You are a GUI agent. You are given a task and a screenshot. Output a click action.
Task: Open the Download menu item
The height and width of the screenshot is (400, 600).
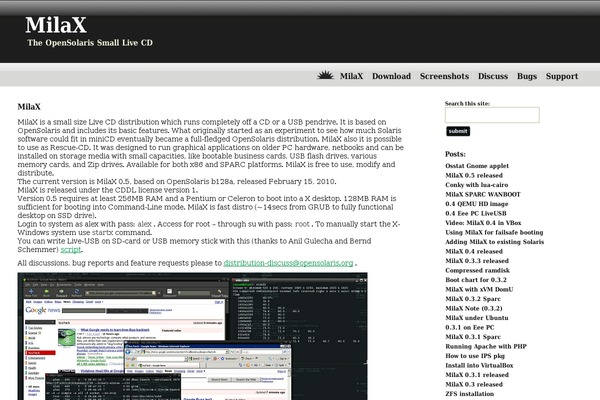pos(391,76)
